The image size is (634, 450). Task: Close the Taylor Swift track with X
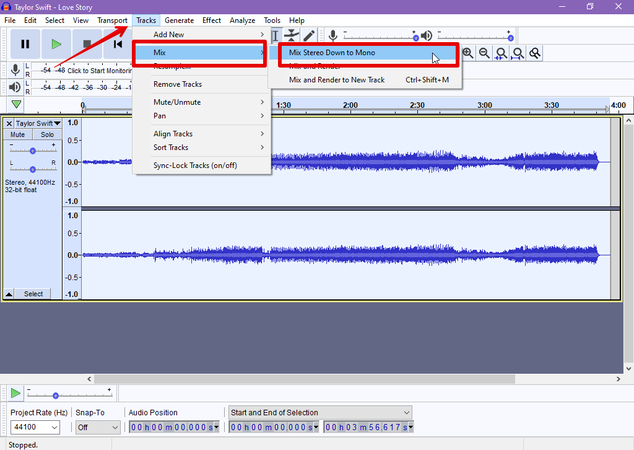click(9, 123)
